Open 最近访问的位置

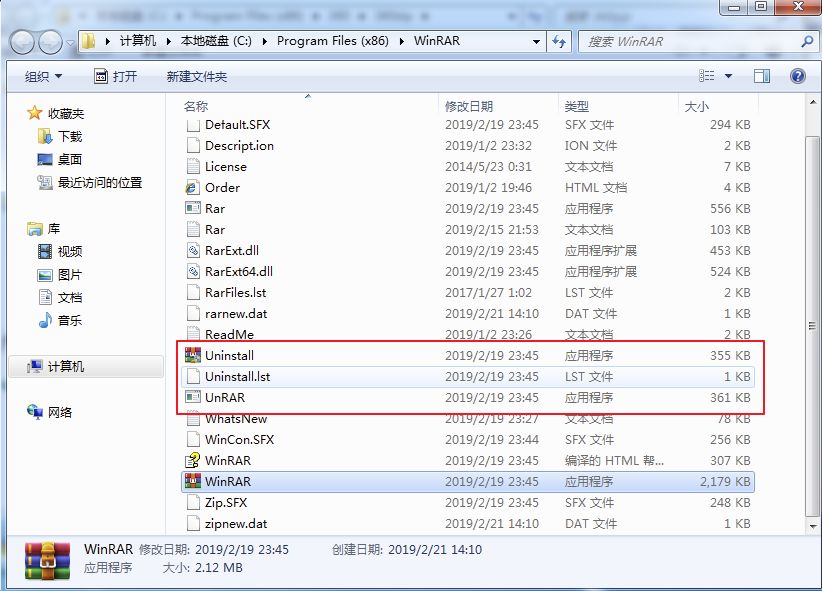pyautogui.click(x=89, y=182)
